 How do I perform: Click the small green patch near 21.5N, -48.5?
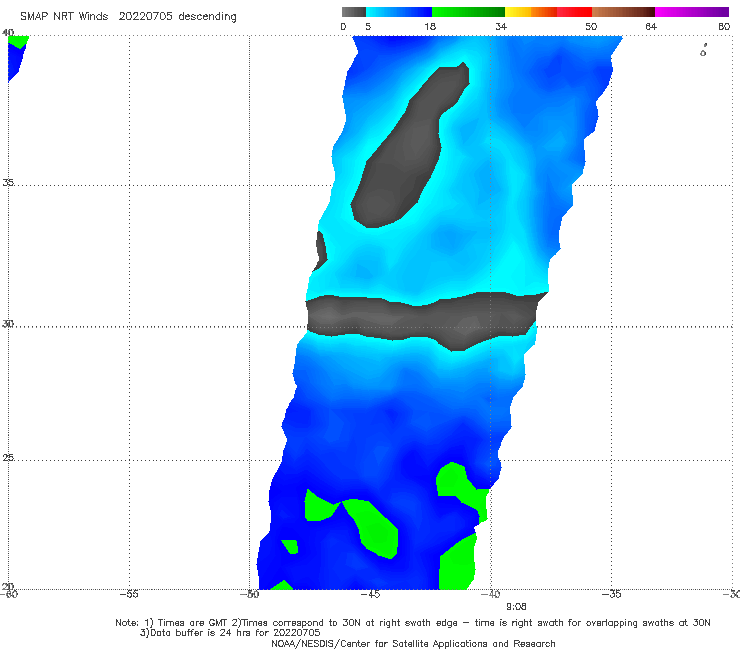[x=290, y=547]
